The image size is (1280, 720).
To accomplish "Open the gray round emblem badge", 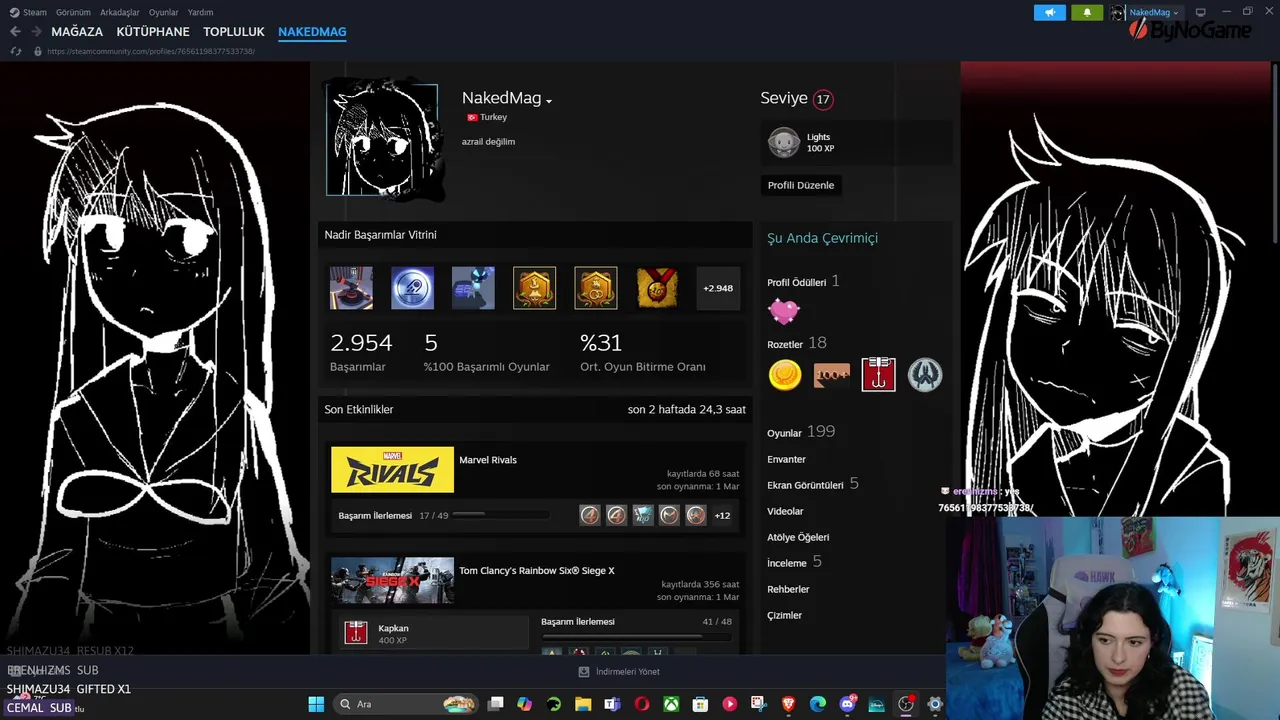I will [x=925, y=375].
